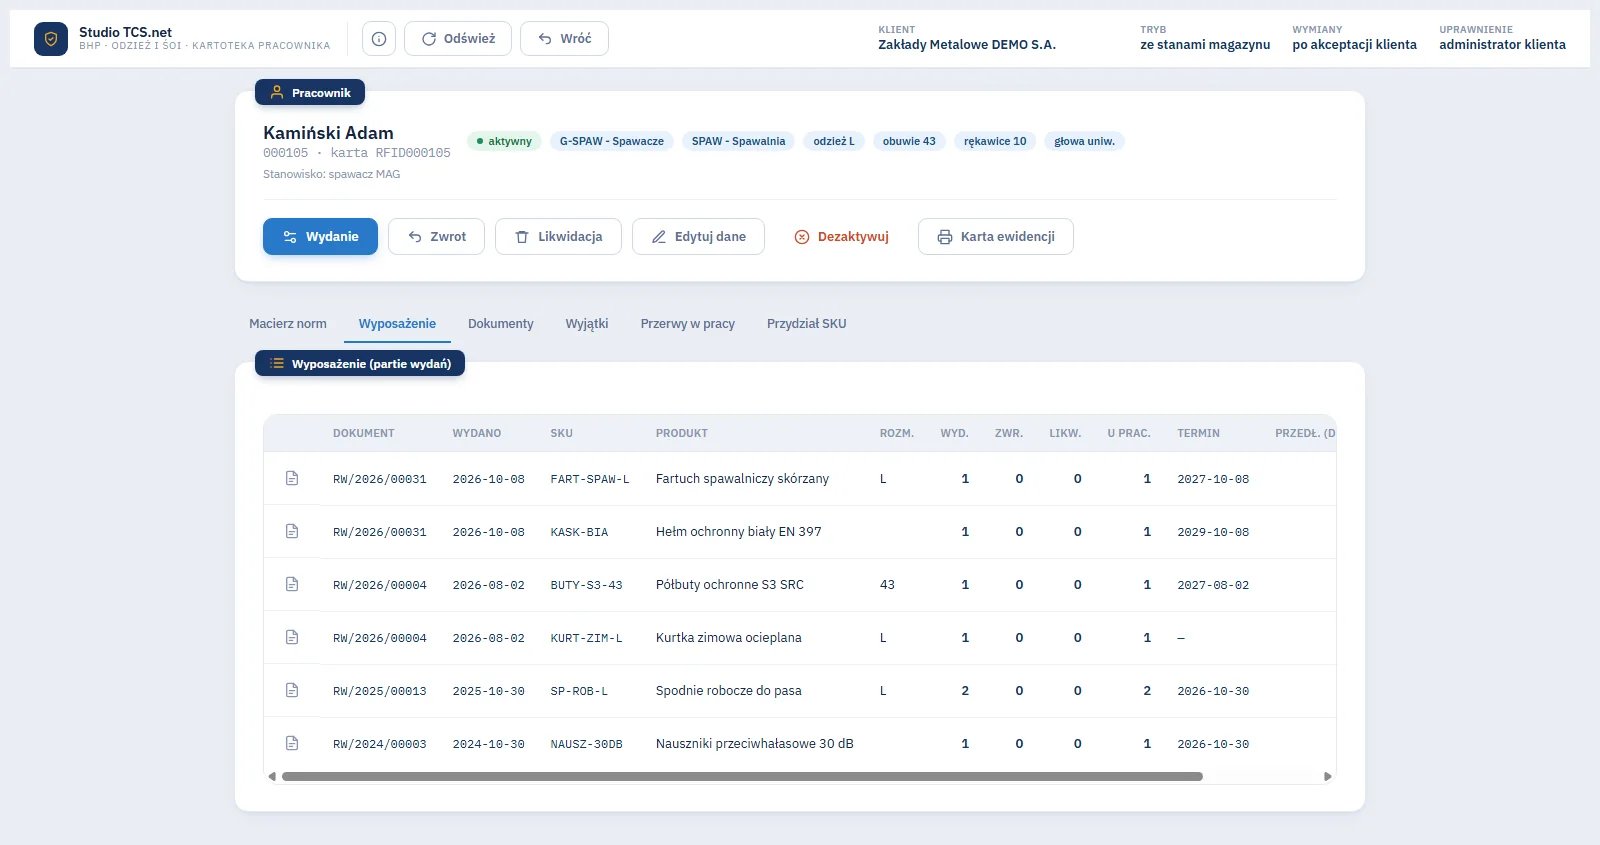Screen dimensions: 1600x845
Task: Click the Wydanie button
Action: (x=320, y=237)
